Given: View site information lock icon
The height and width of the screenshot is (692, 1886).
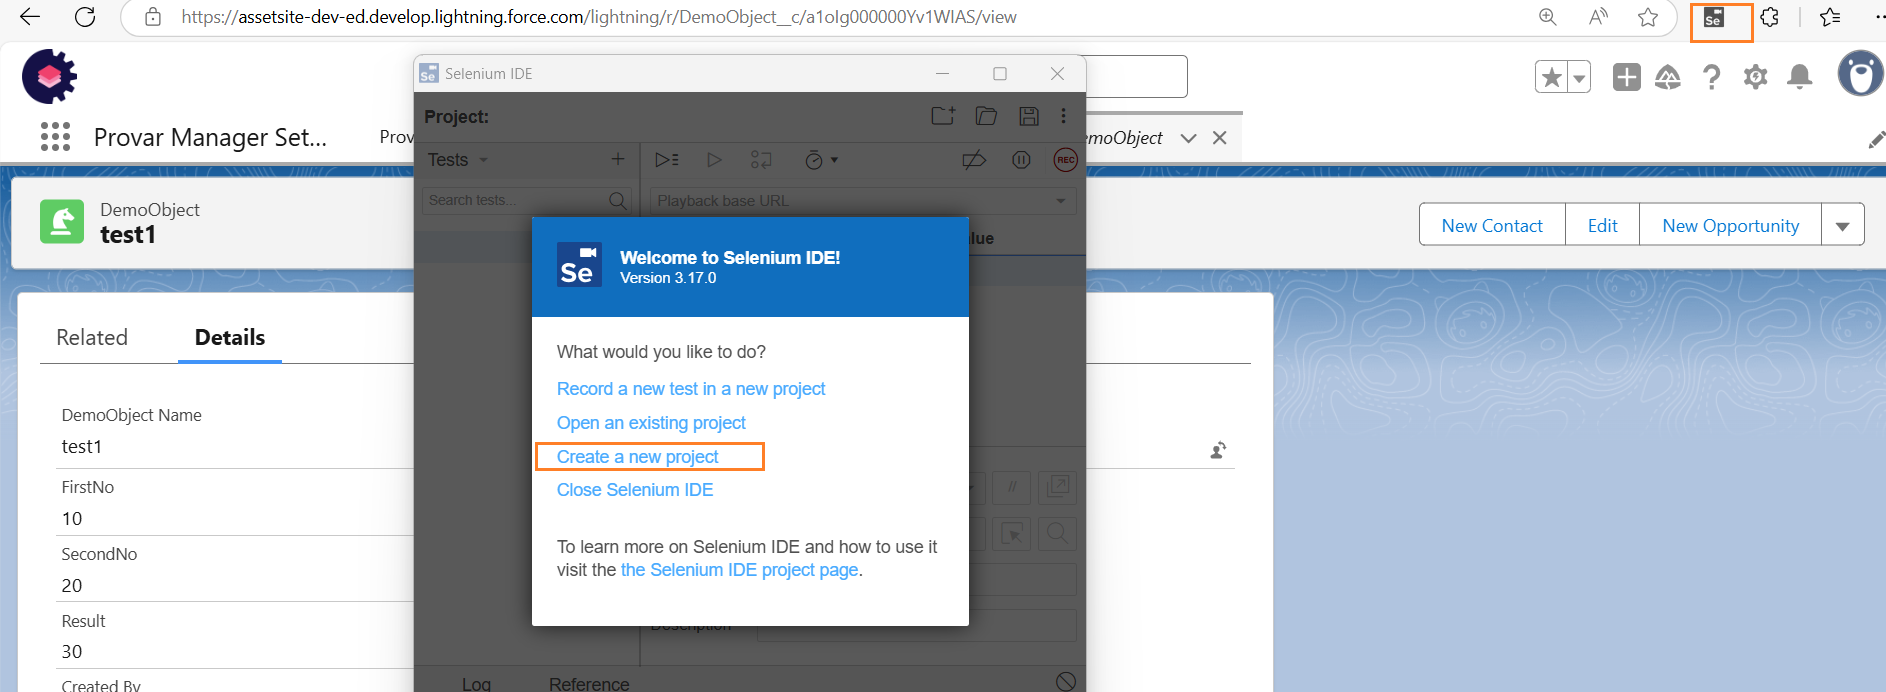Looking at the screenshot, I should (152, 17).
